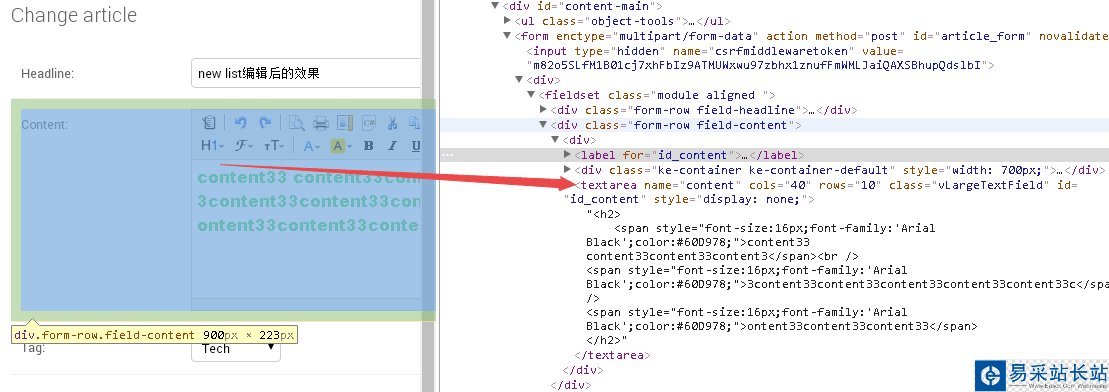This screenshot has height=392, width=1109.
Task: Click the Headline: field label
Action: coord(47,74)
